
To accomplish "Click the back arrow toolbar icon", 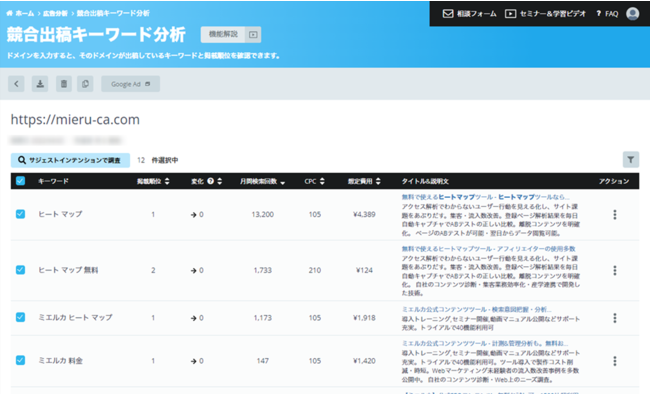I will click(16, 84).
